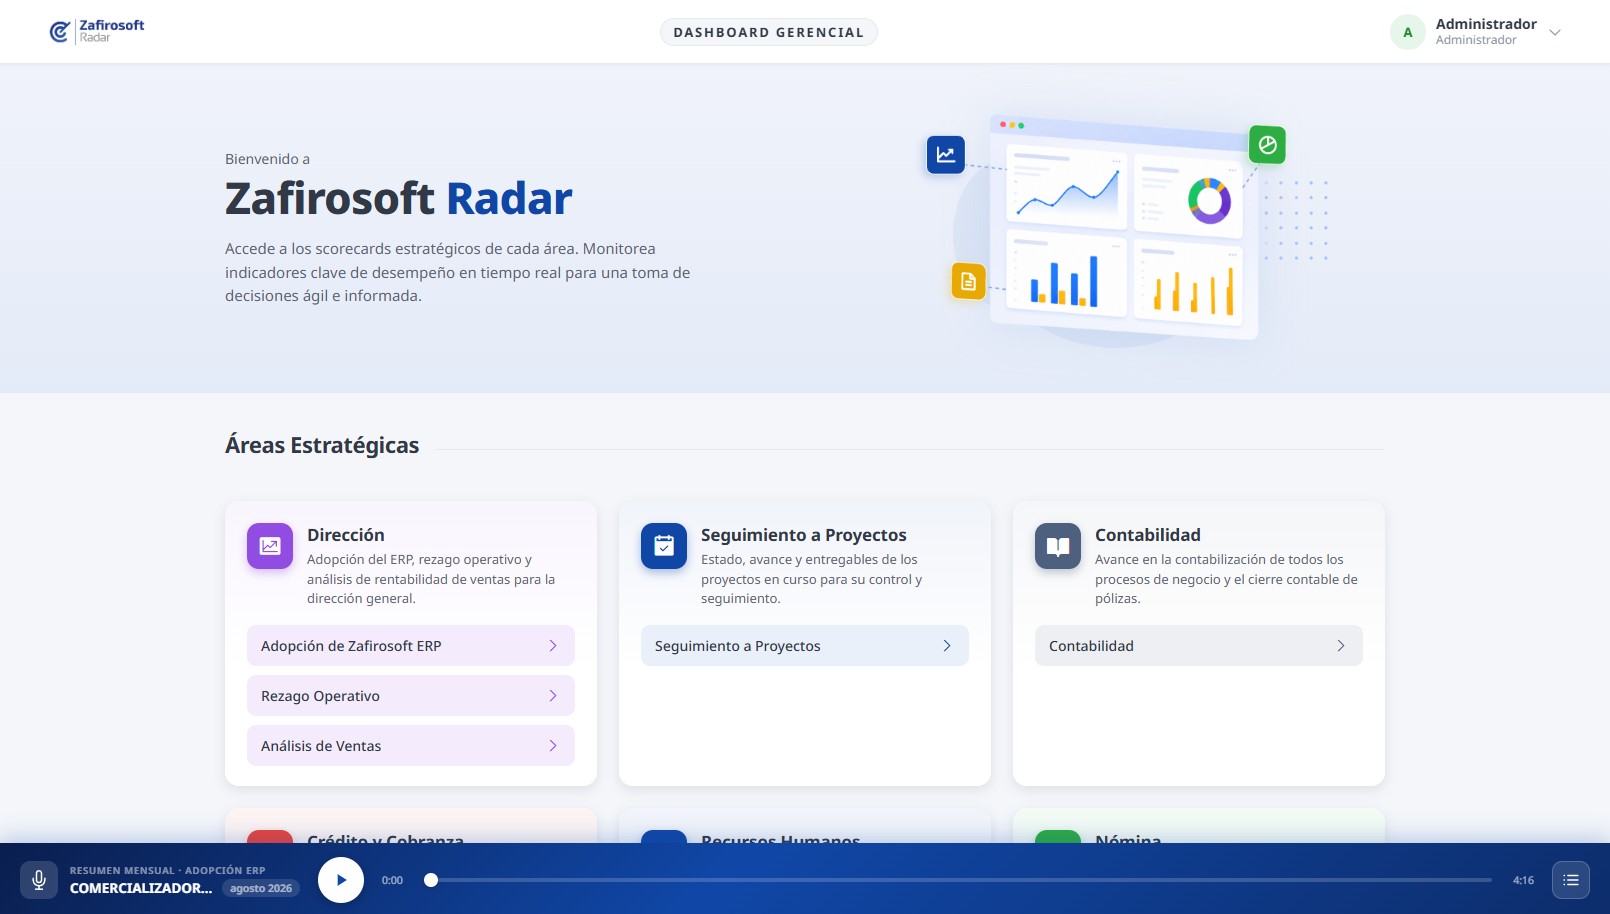The height and width of the screenshot is (914, 1610).
Task: Click the audio slider handle at 0:00
Action: click(x=431, y=880)
